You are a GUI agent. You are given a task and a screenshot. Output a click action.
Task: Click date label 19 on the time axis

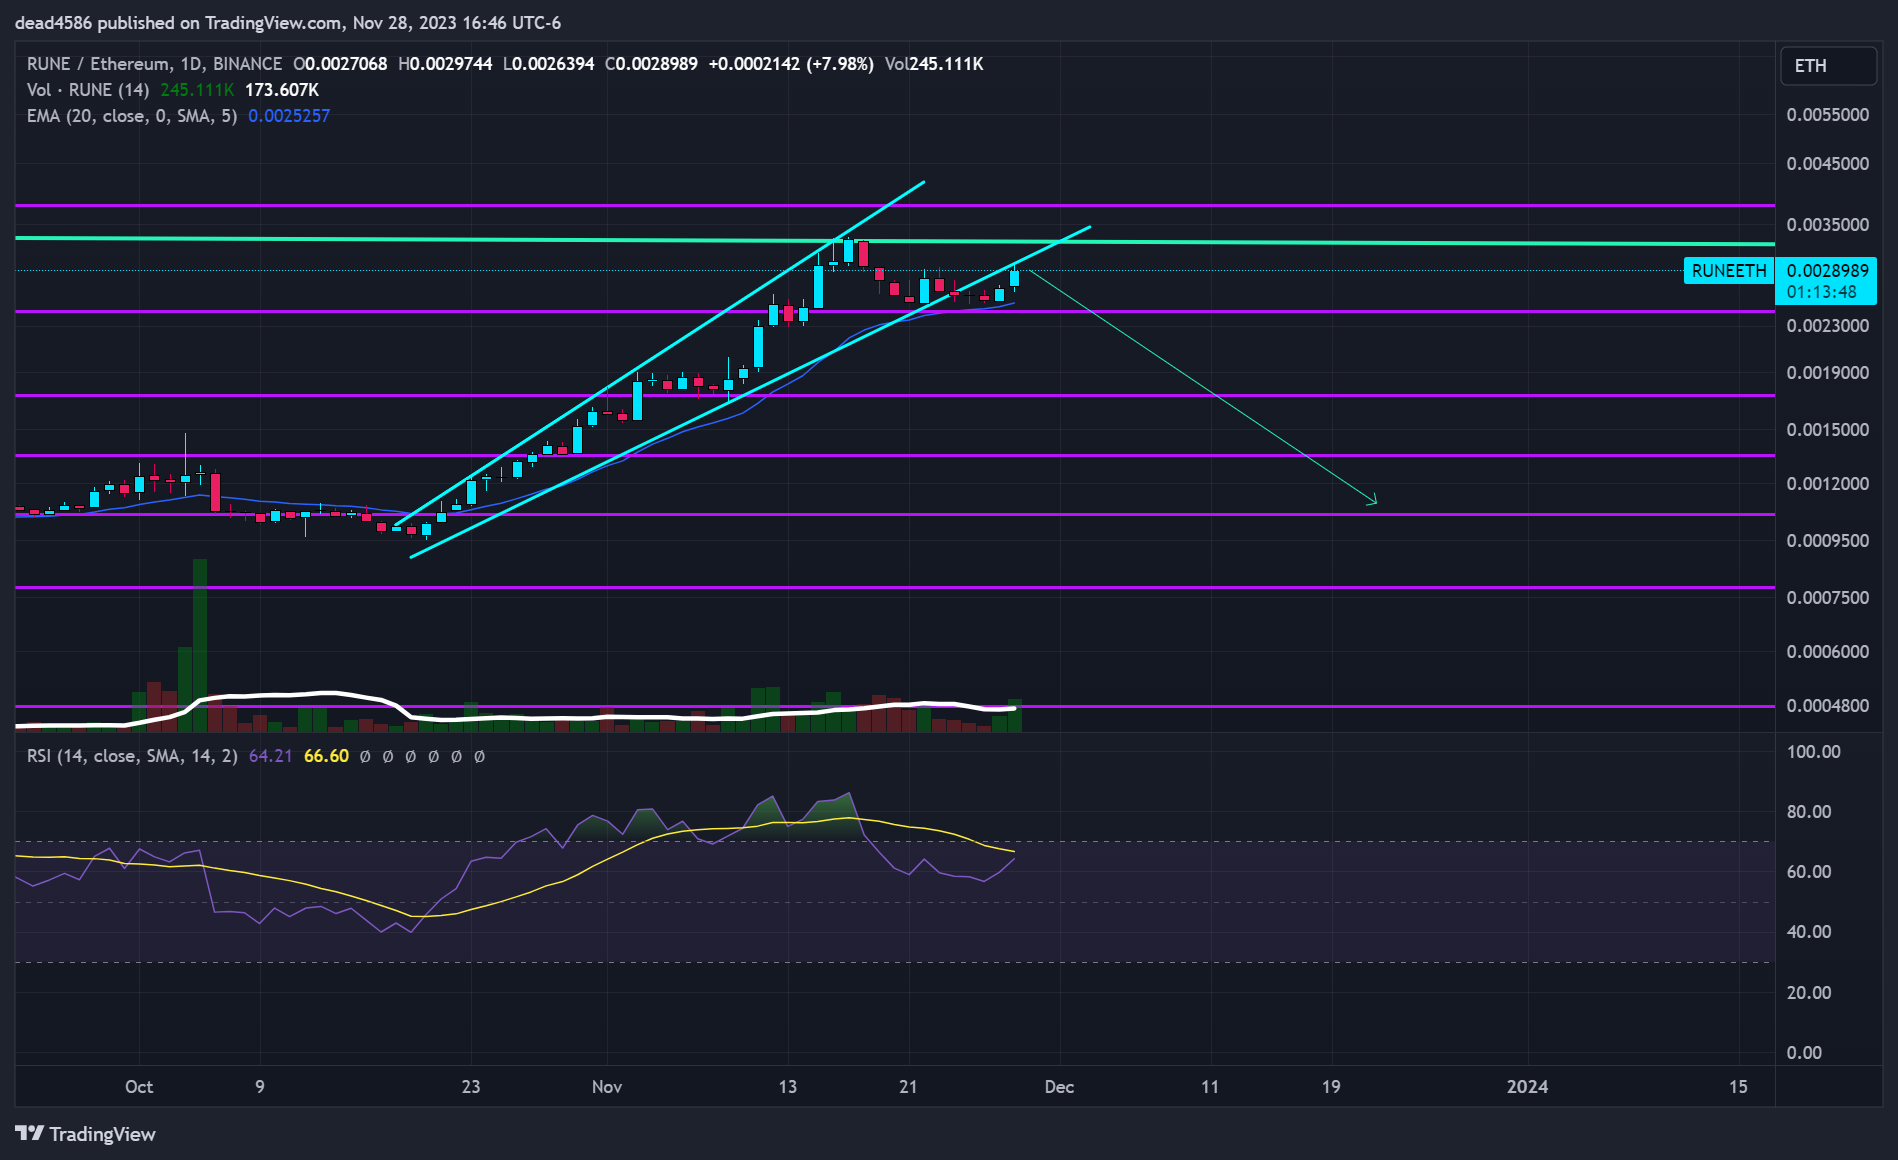1331,1087
